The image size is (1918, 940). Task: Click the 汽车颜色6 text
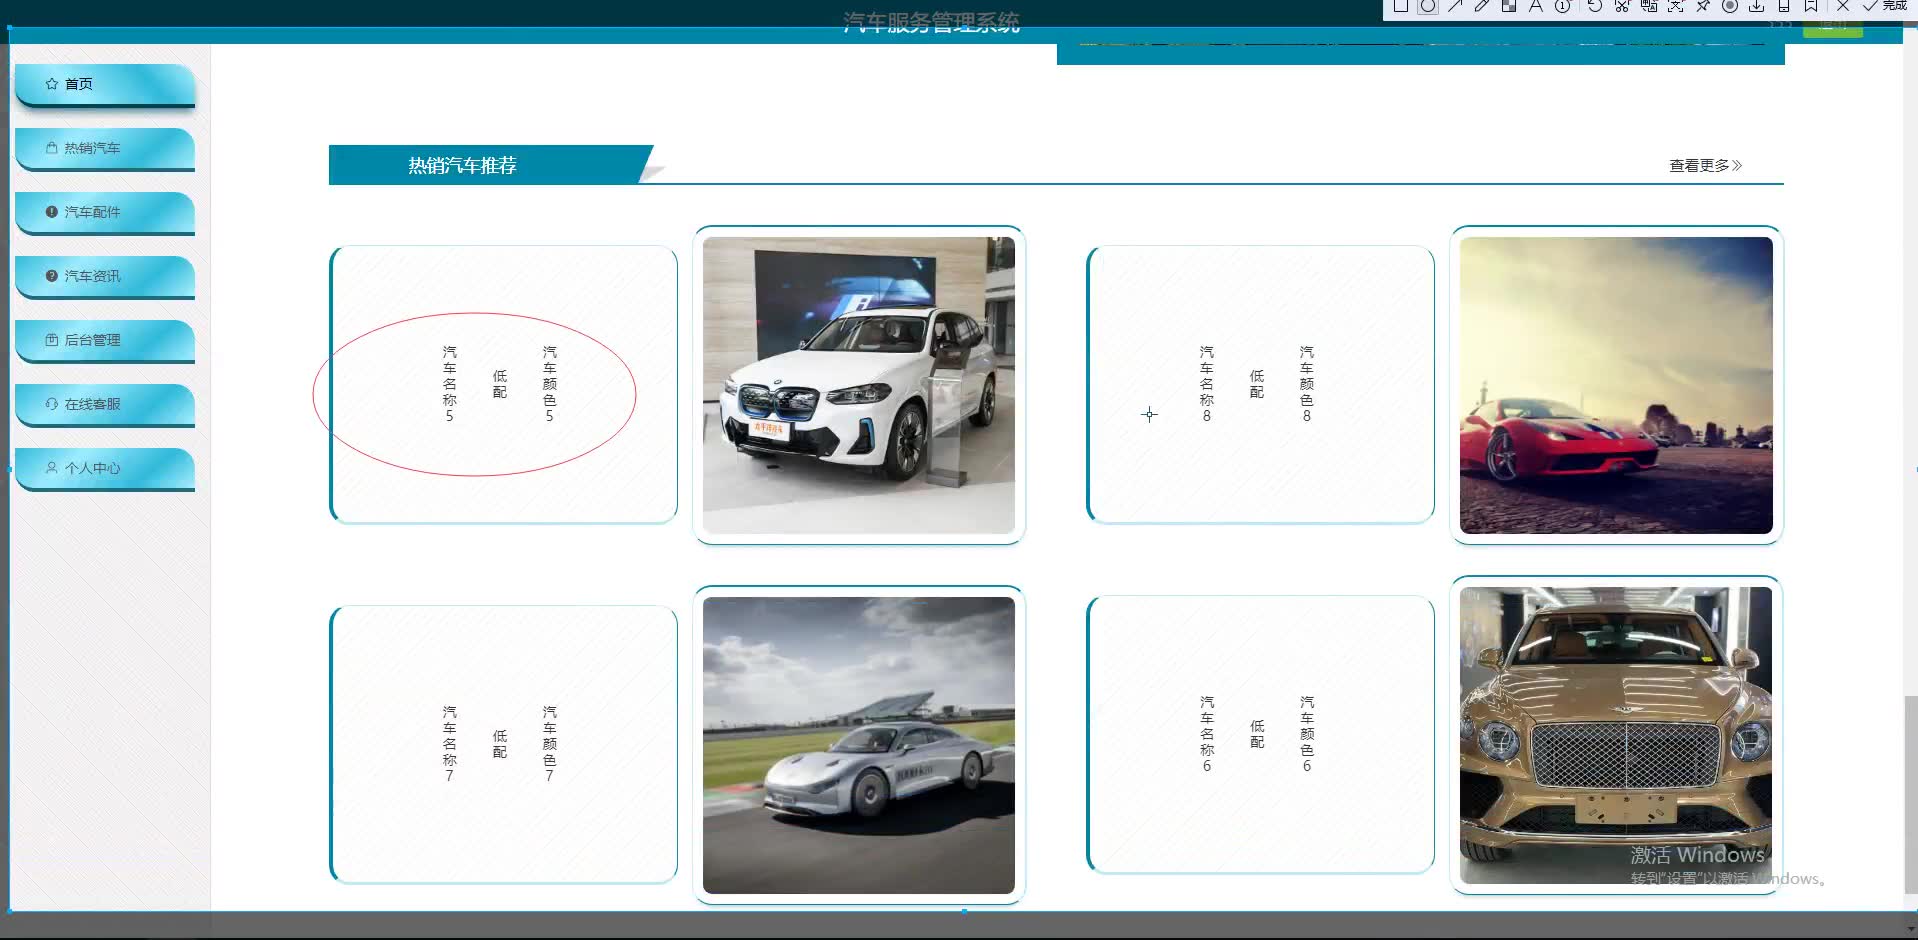coord(1307,734)
